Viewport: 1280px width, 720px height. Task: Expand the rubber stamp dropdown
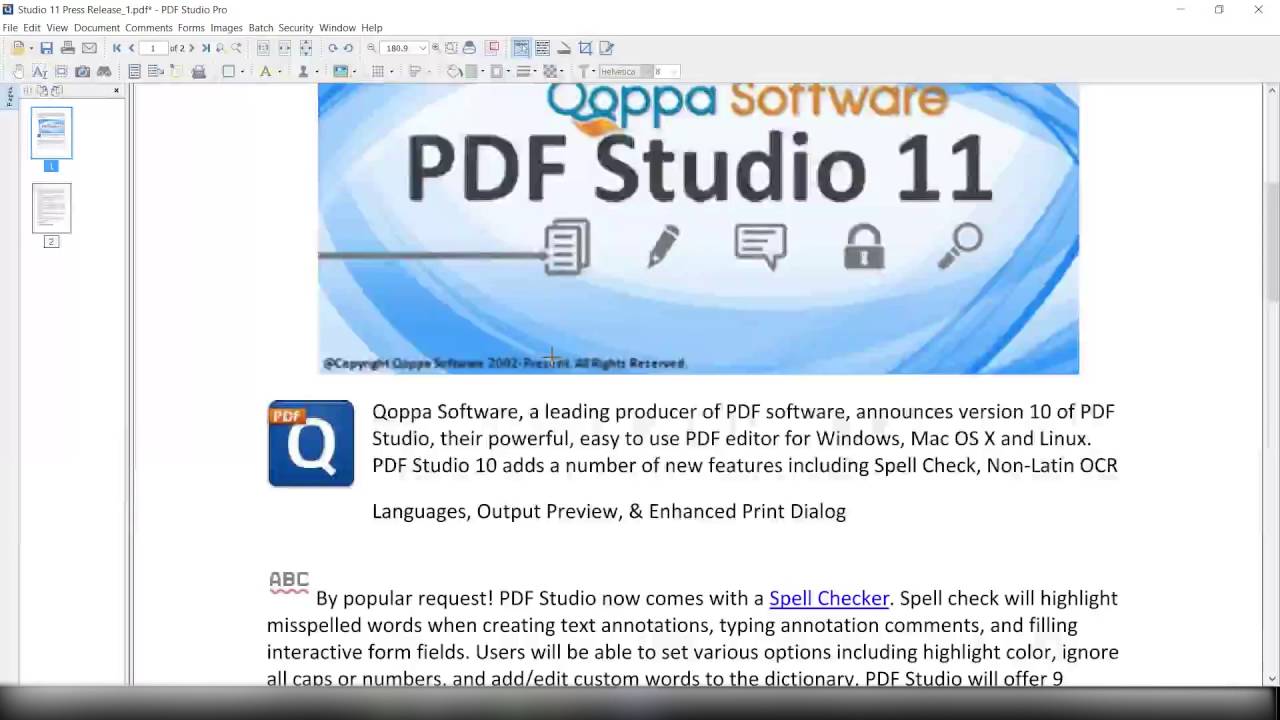point(316,71)
